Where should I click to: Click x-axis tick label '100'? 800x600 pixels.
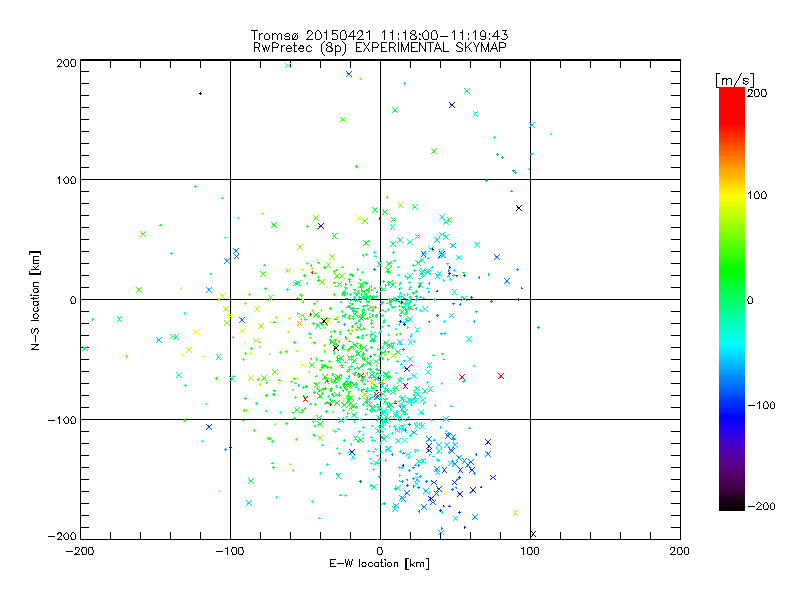(530, 552)
